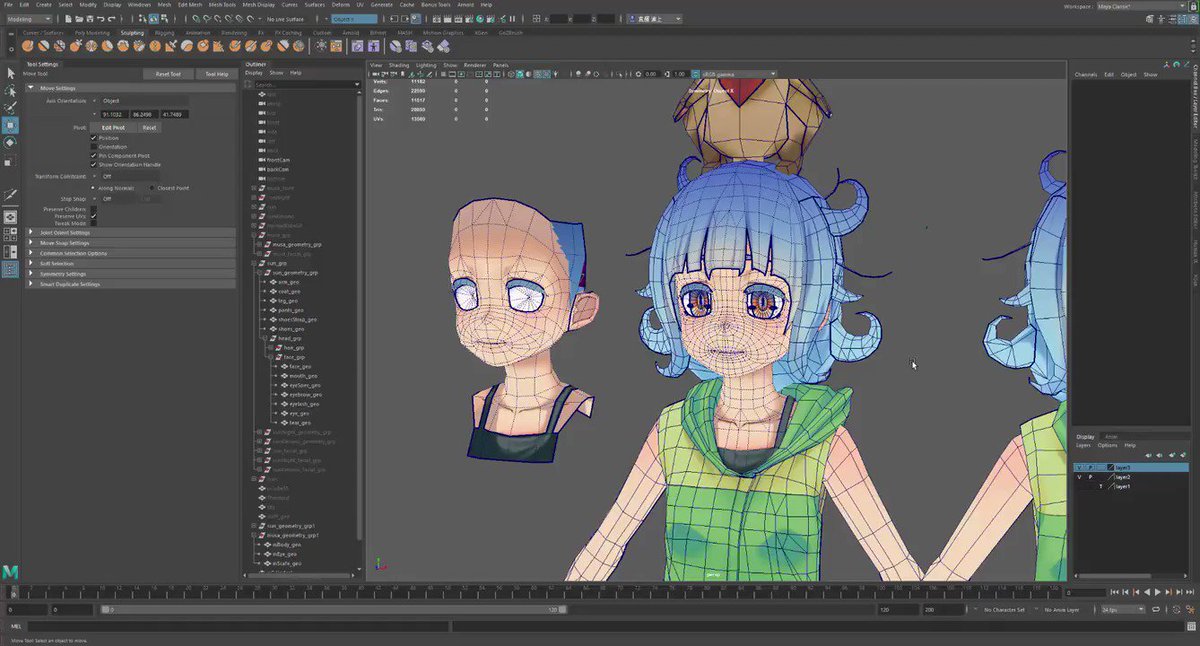Switch to four-view layout icon
Image resolution: width=1200 pixels, height=646 pixels.
10,235
